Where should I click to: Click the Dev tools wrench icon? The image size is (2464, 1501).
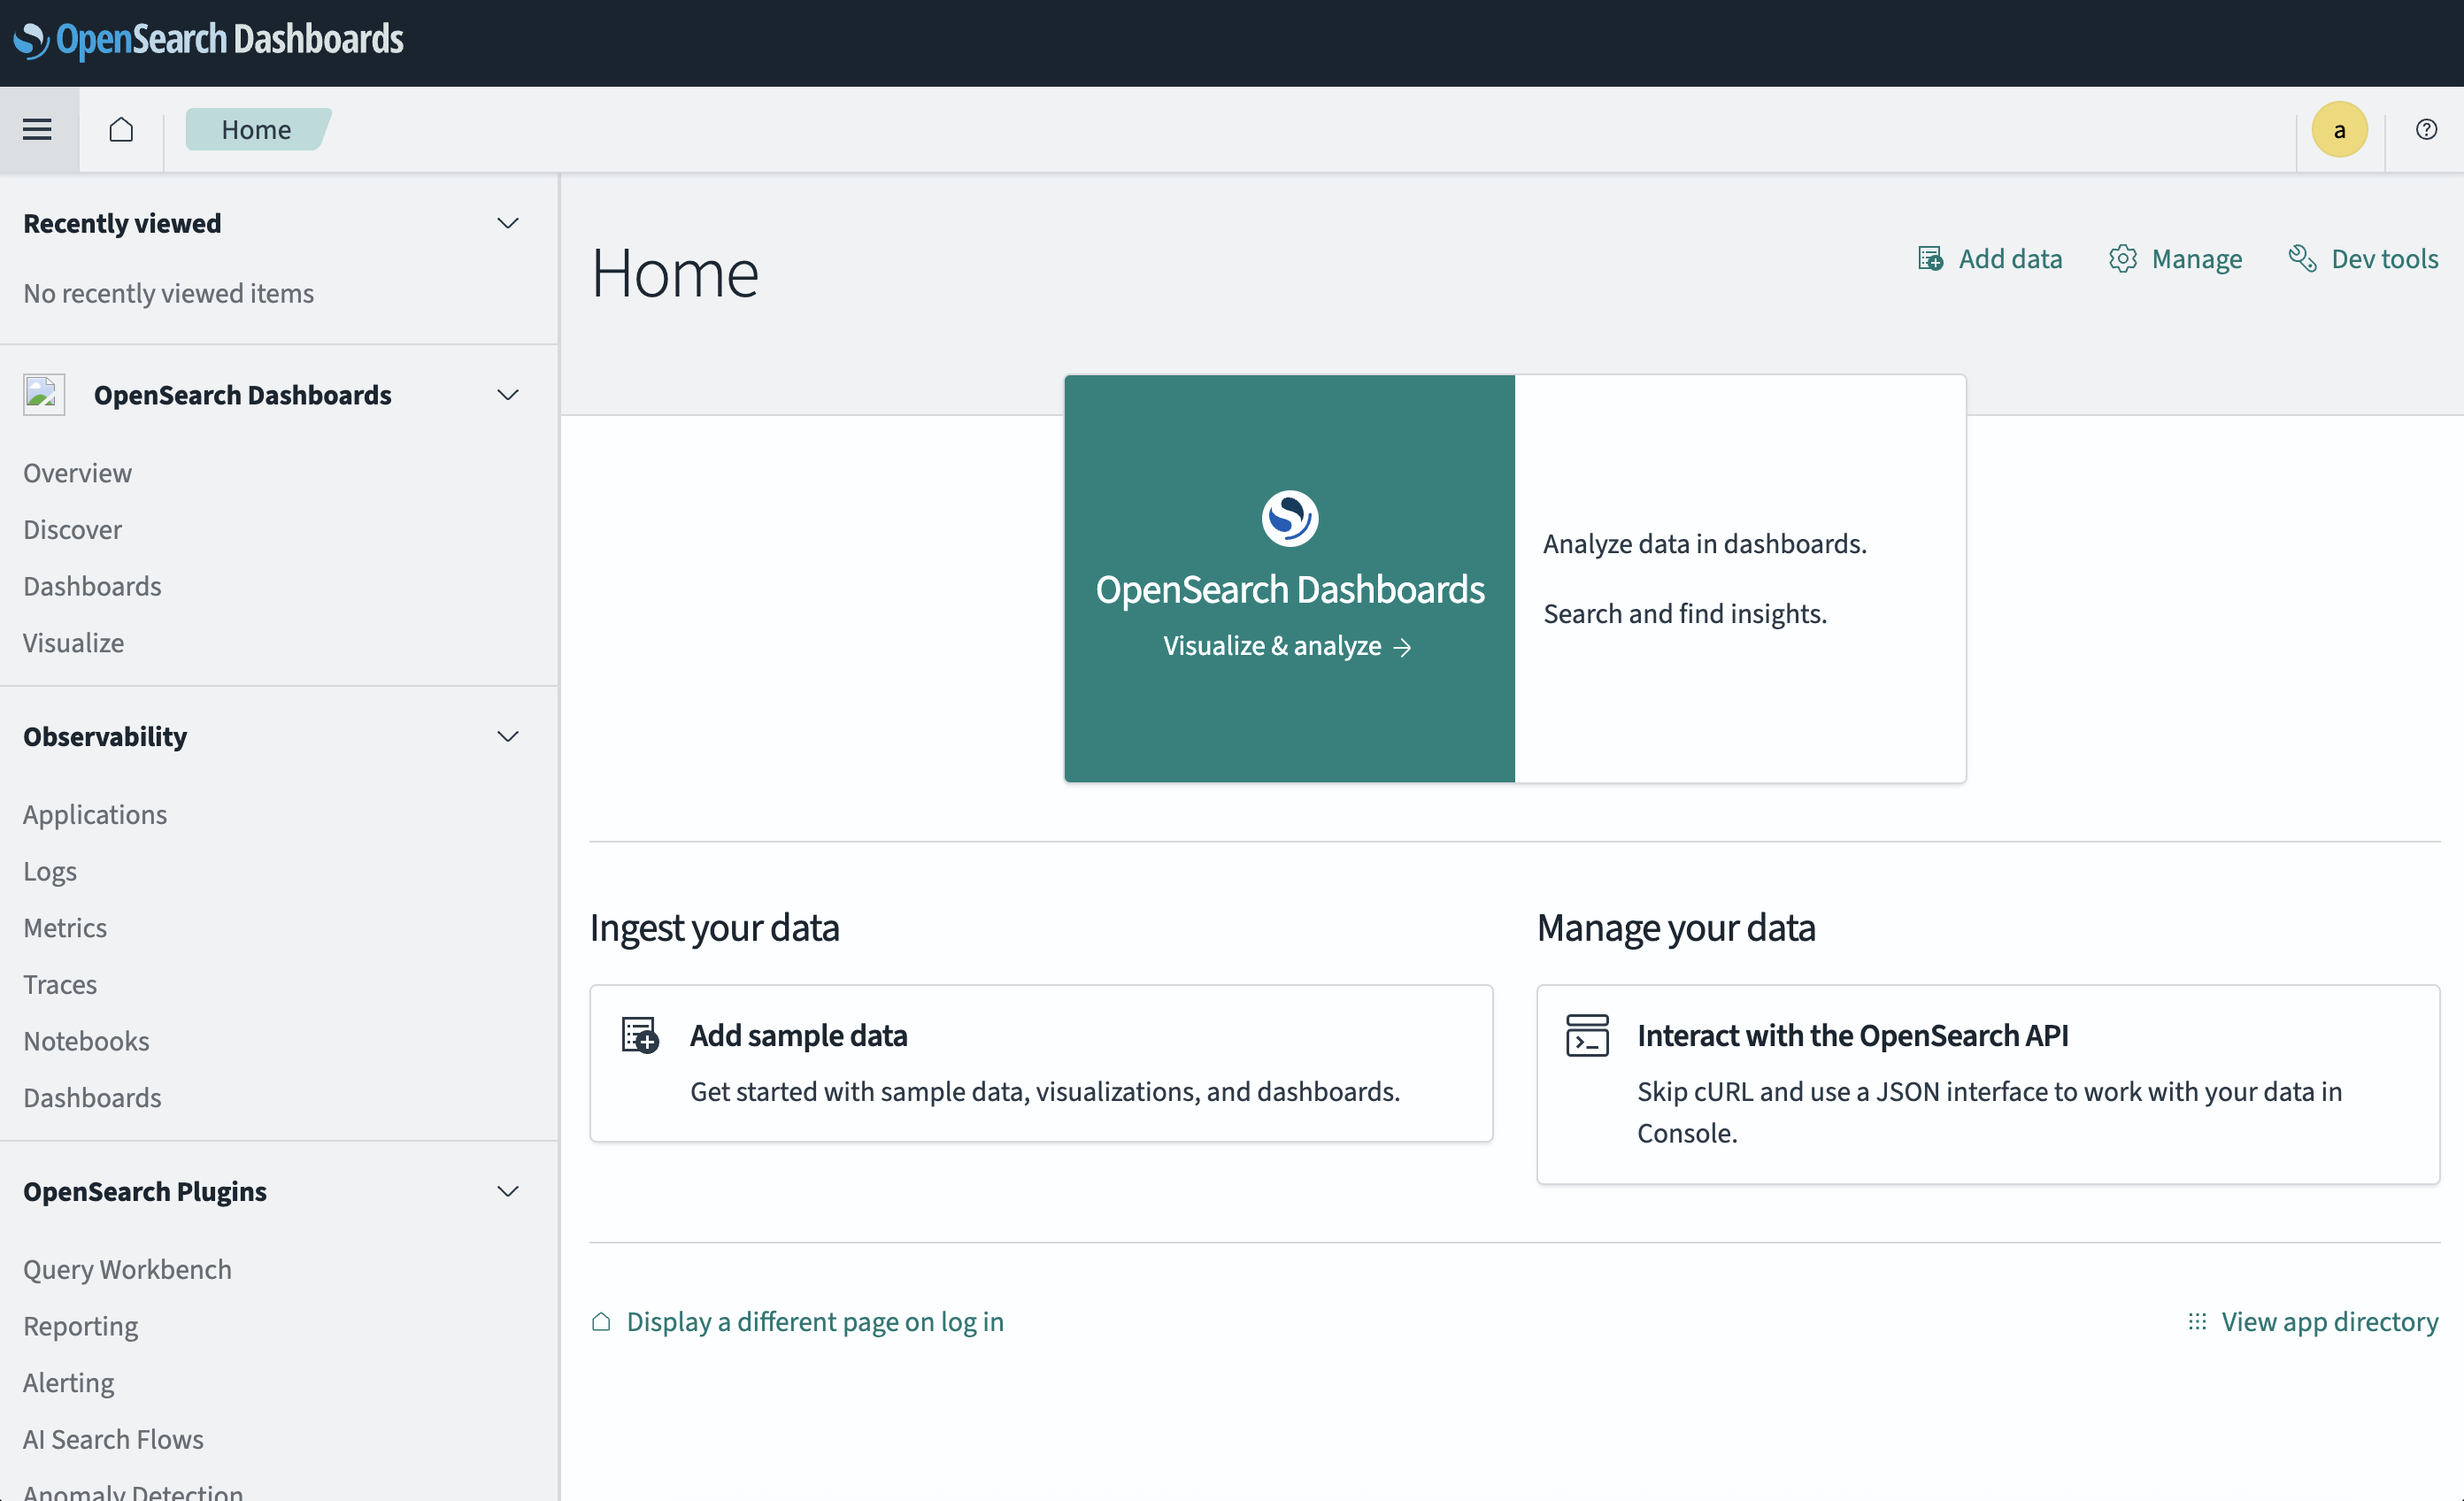[x=2302, y=258]
